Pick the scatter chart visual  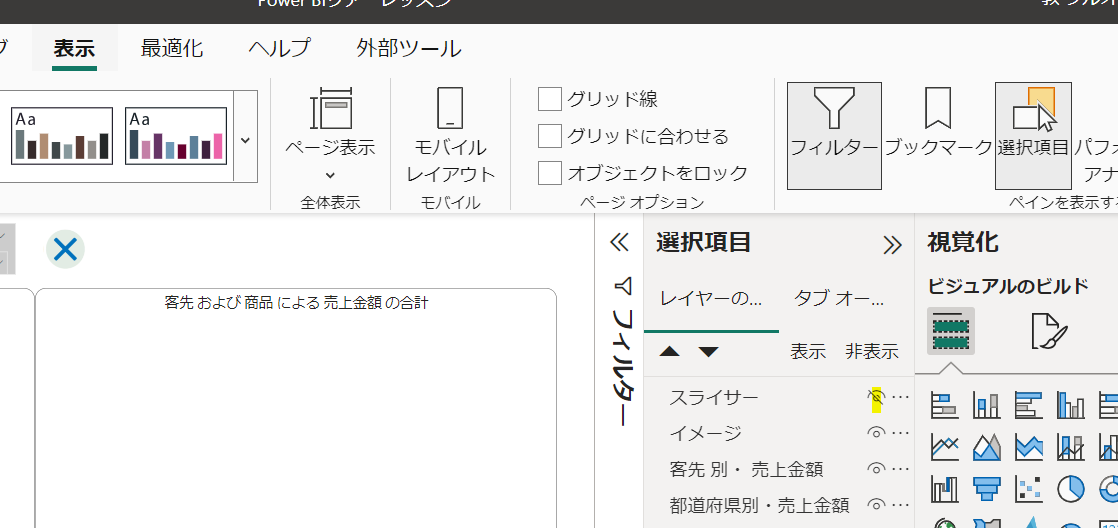point(1029,488)
